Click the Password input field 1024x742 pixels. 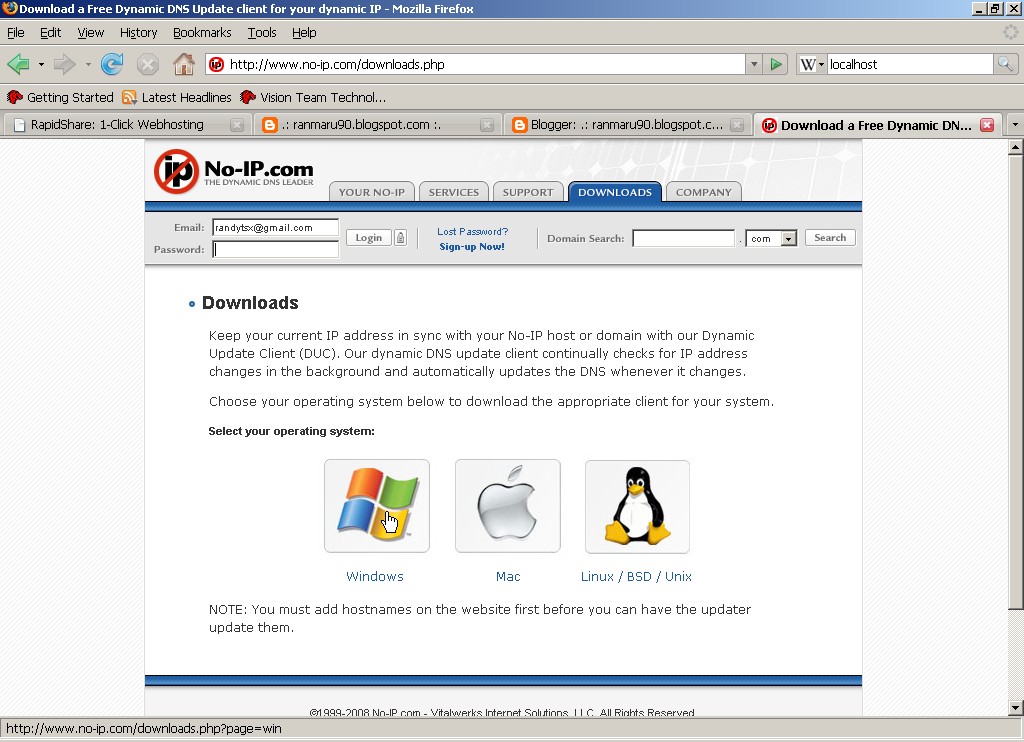pyautogui.click(x=276, y=249)
